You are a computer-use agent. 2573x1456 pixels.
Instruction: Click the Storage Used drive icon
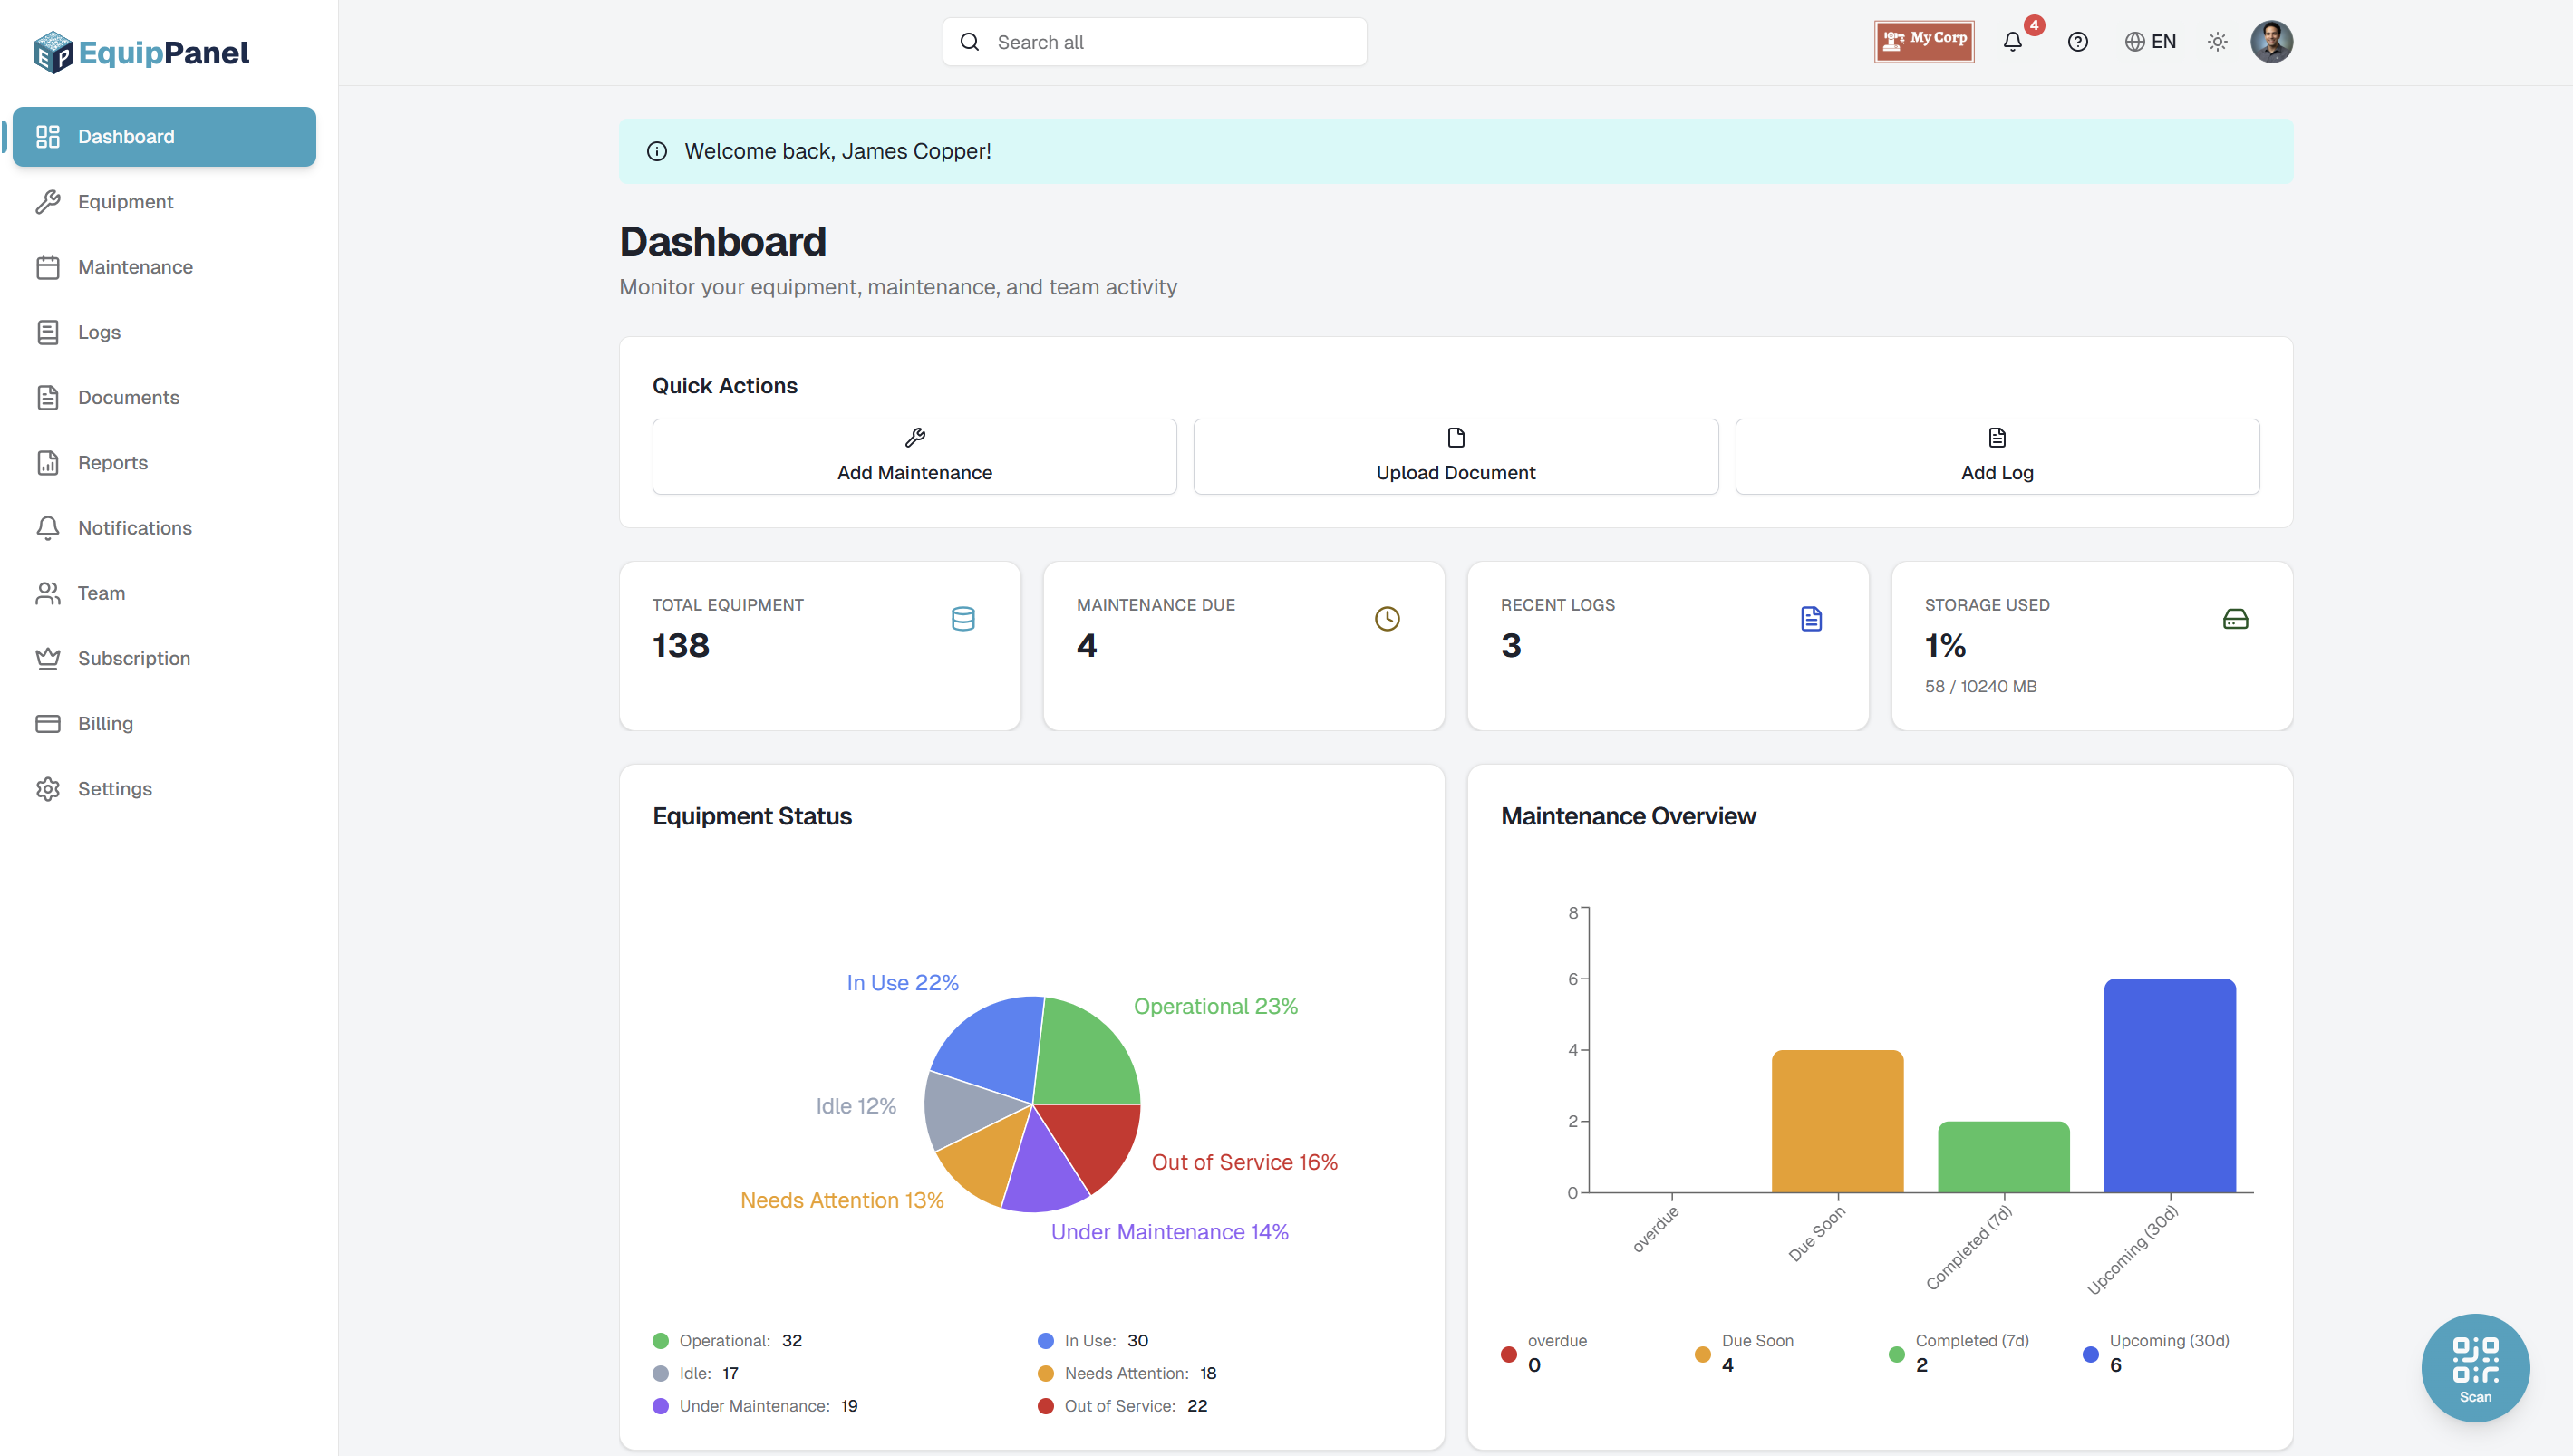[x=2234, y=619]
